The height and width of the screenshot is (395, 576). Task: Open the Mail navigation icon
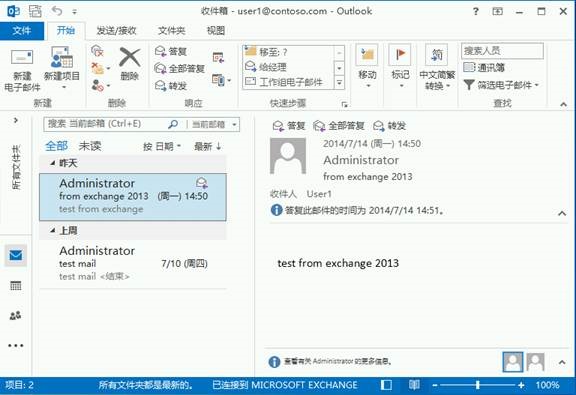pyautogui.click(x=15, y=255)
